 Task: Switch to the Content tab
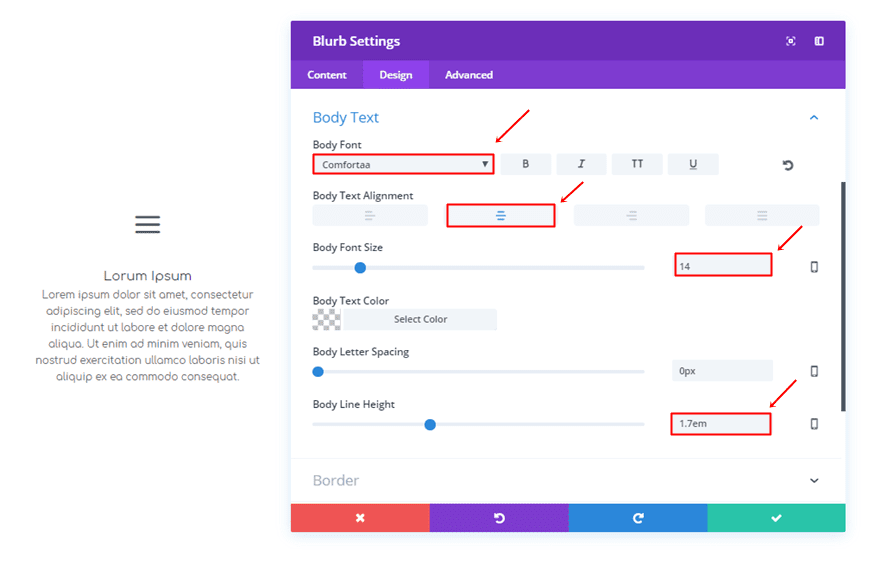point(327,75)
